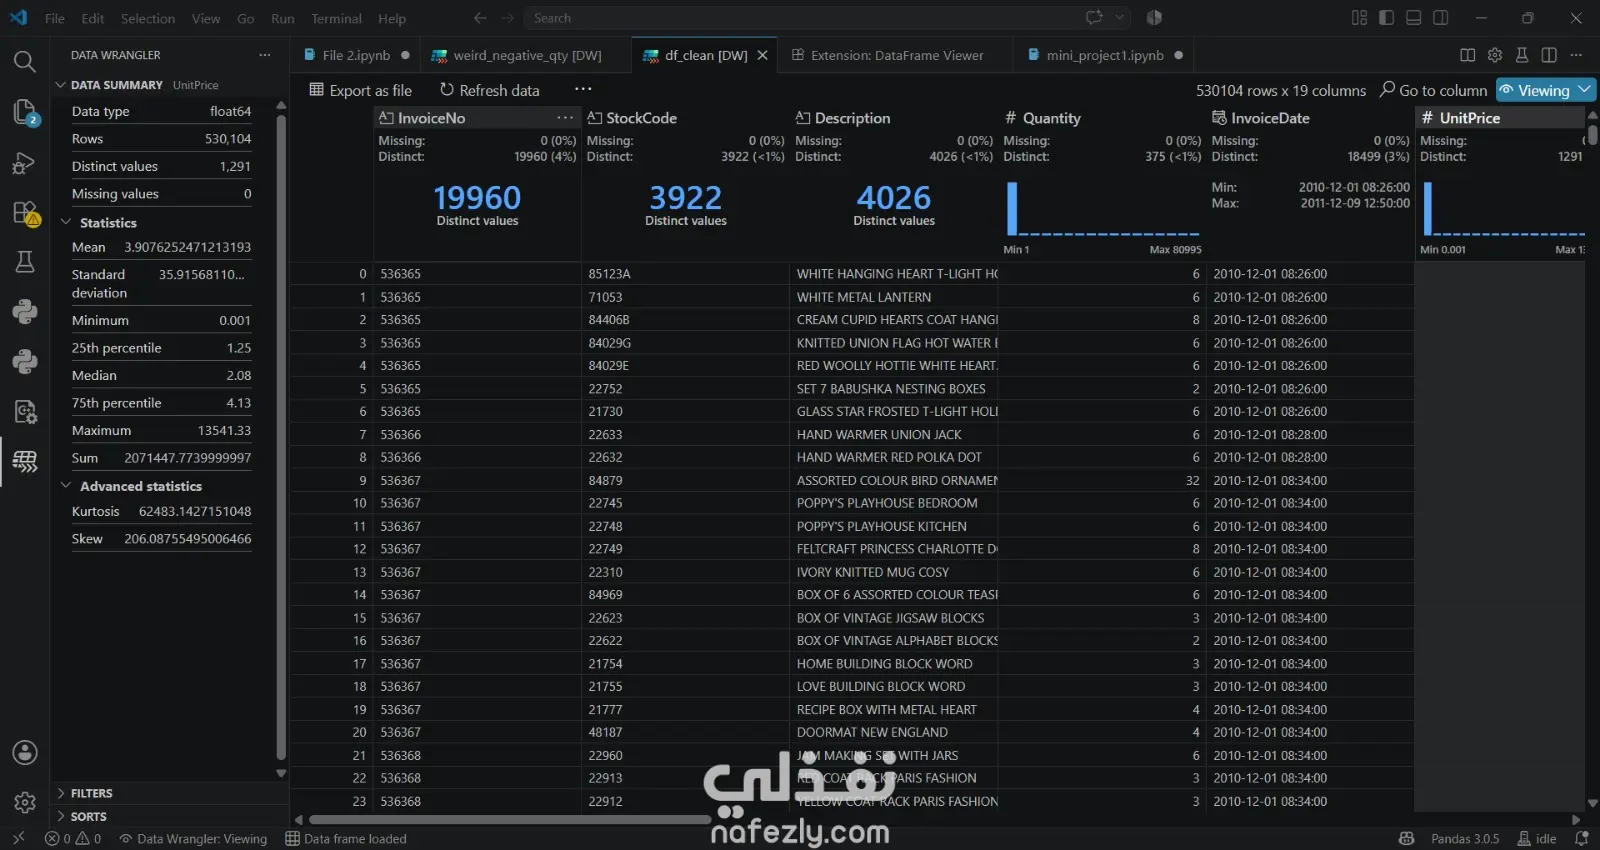Open the Testing flask view
This screenshot has width=1600, height=850.
24,262
